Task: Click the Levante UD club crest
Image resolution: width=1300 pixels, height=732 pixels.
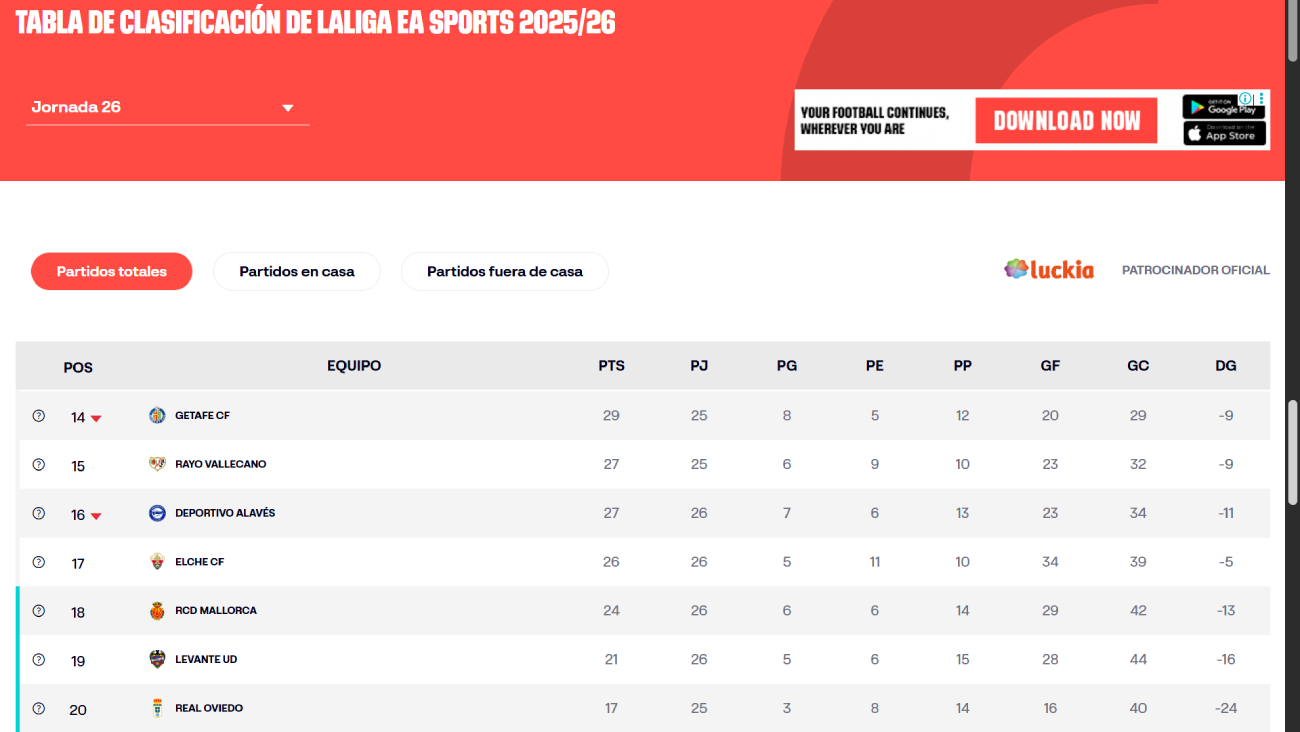Action: [x=157, y=659]
